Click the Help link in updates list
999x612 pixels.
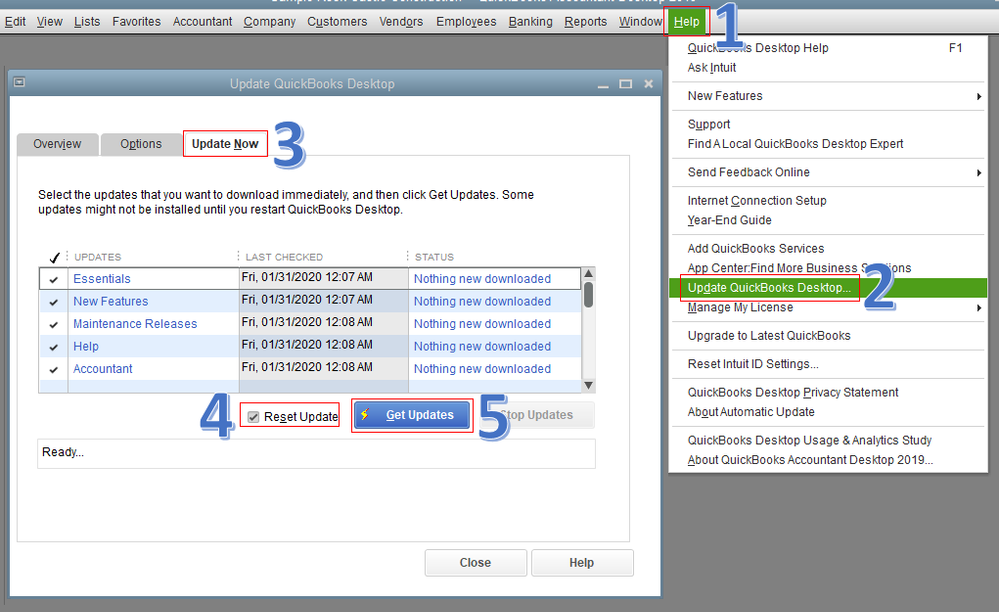(x=86, y=346)
